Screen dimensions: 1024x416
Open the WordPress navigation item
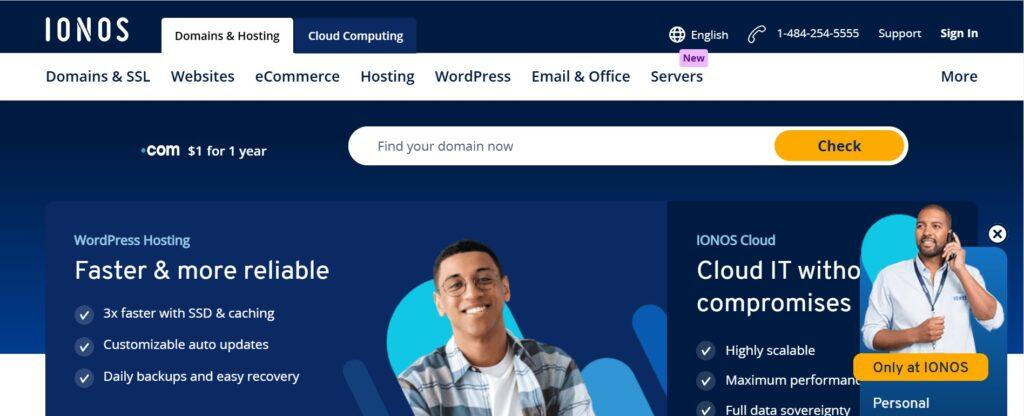[473, 76]
